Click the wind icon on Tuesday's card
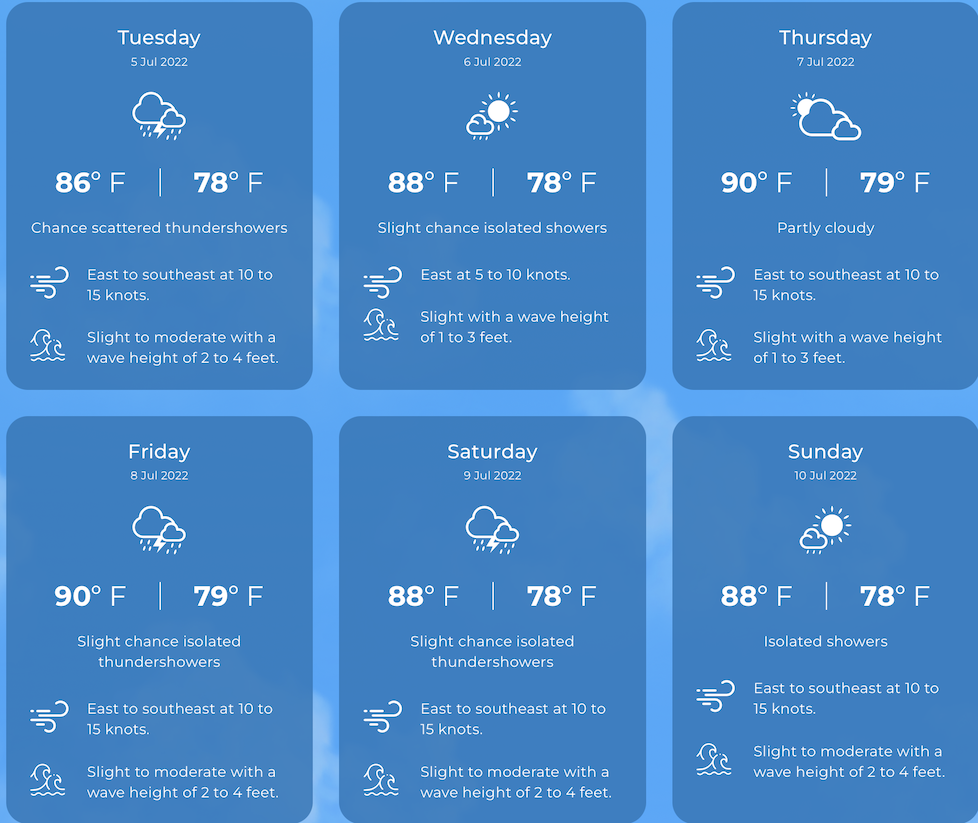 pyautogui.click(x=49, y=284)
